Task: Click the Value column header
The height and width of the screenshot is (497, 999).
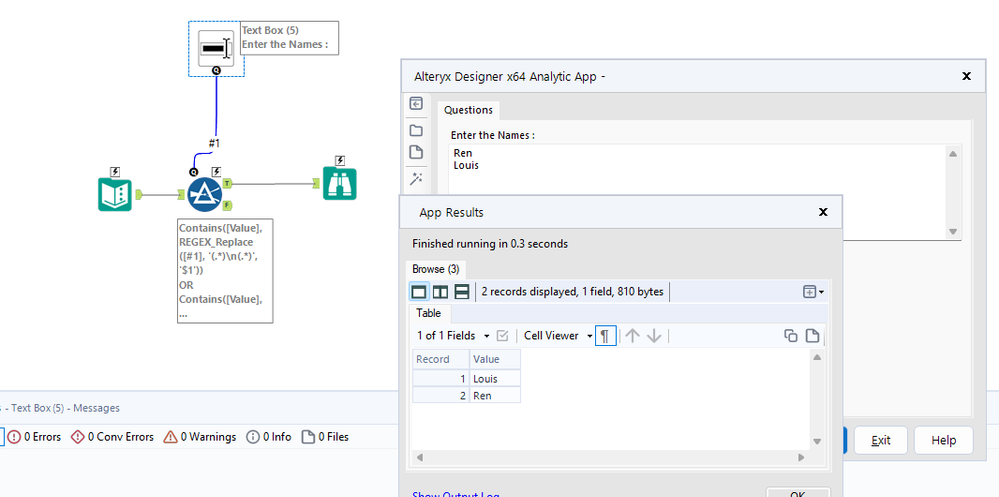Action: [x=495, y=359]
